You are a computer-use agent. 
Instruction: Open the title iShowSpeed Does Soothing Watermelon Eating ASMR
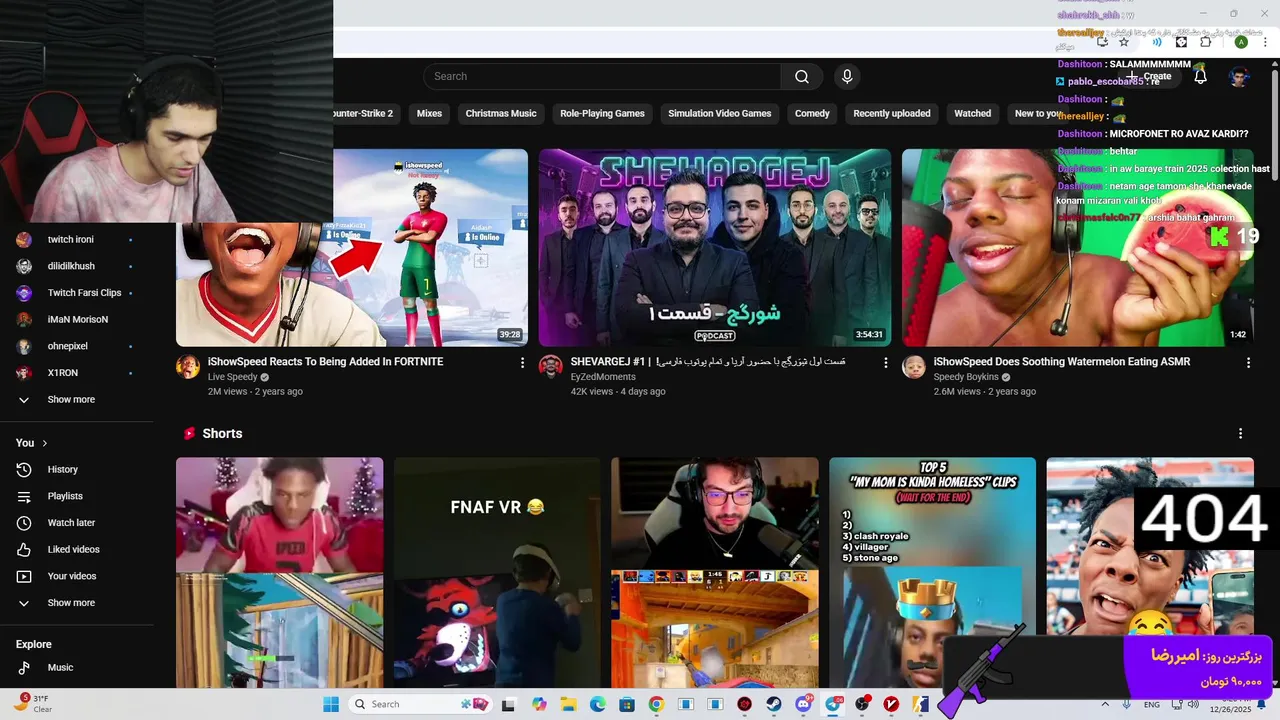pyautogui.click(x=1062, y=362)
